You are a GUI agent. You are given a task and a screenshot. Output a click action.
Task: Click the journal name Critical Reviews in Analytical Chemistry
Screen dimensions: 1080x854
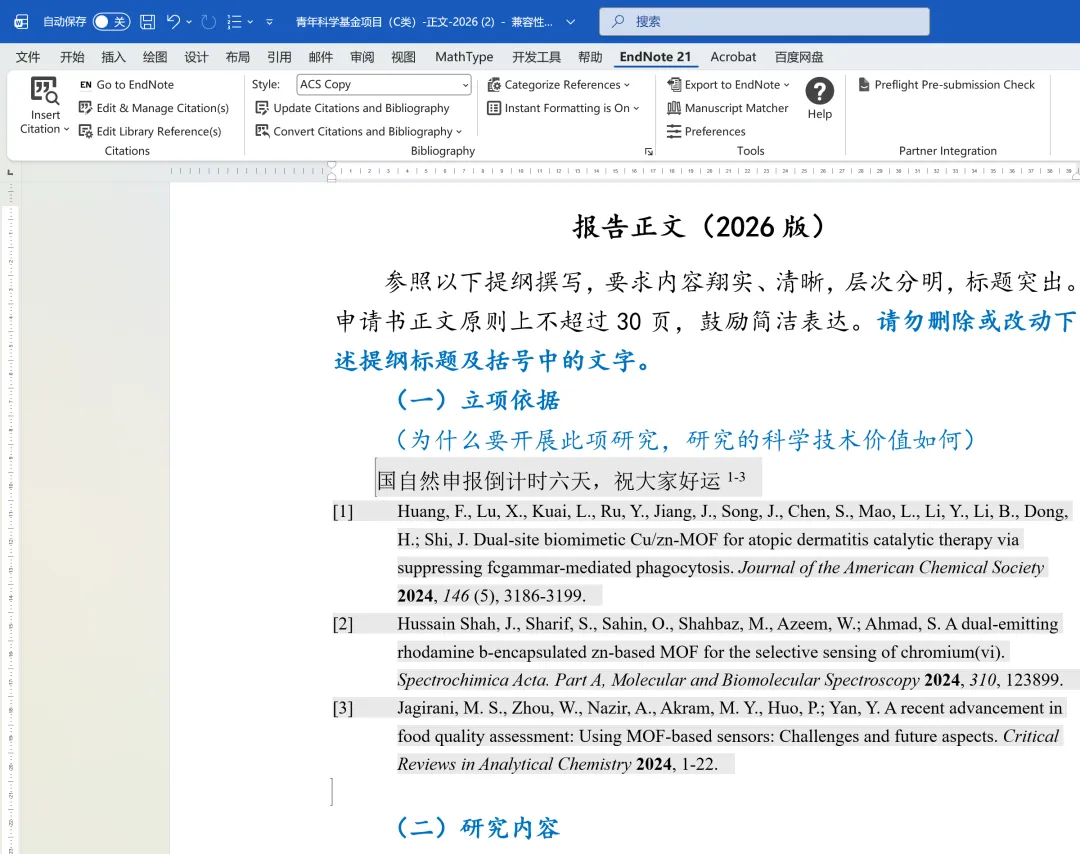[x=728, y=750]
